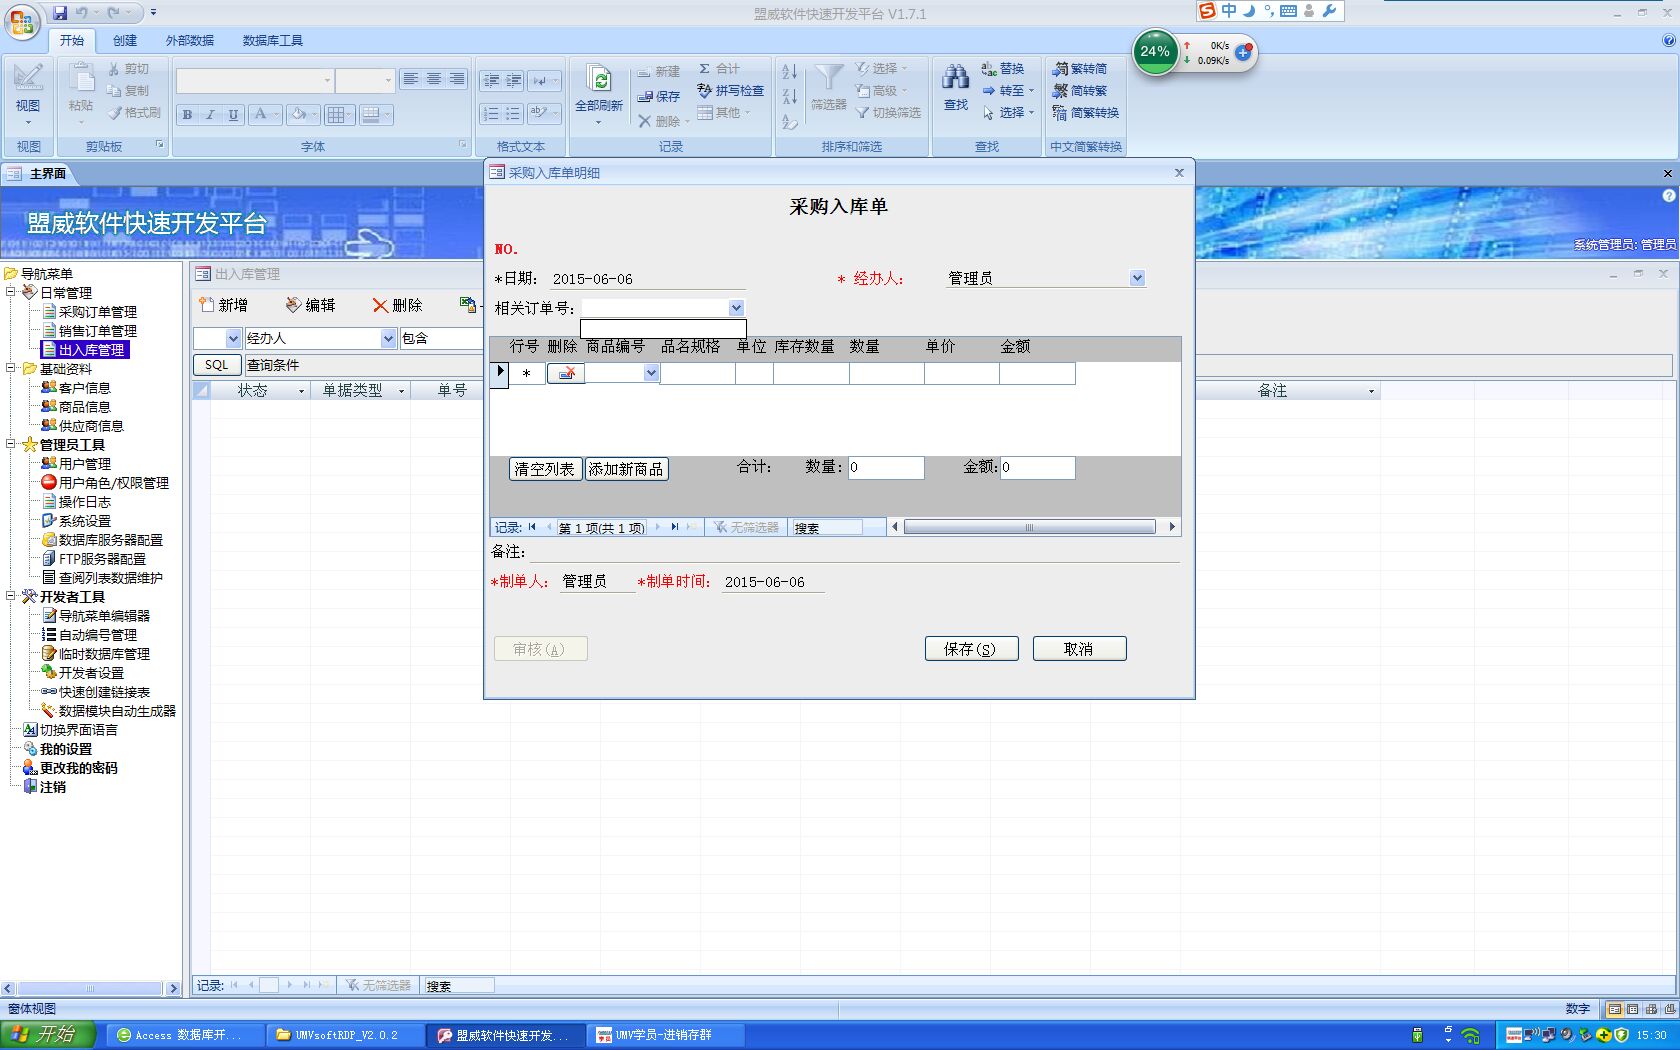Click the 删除 red X toolbar icon
Image resolution: width=1680 pixels, height=1050 pixels.
pos(380,305)
